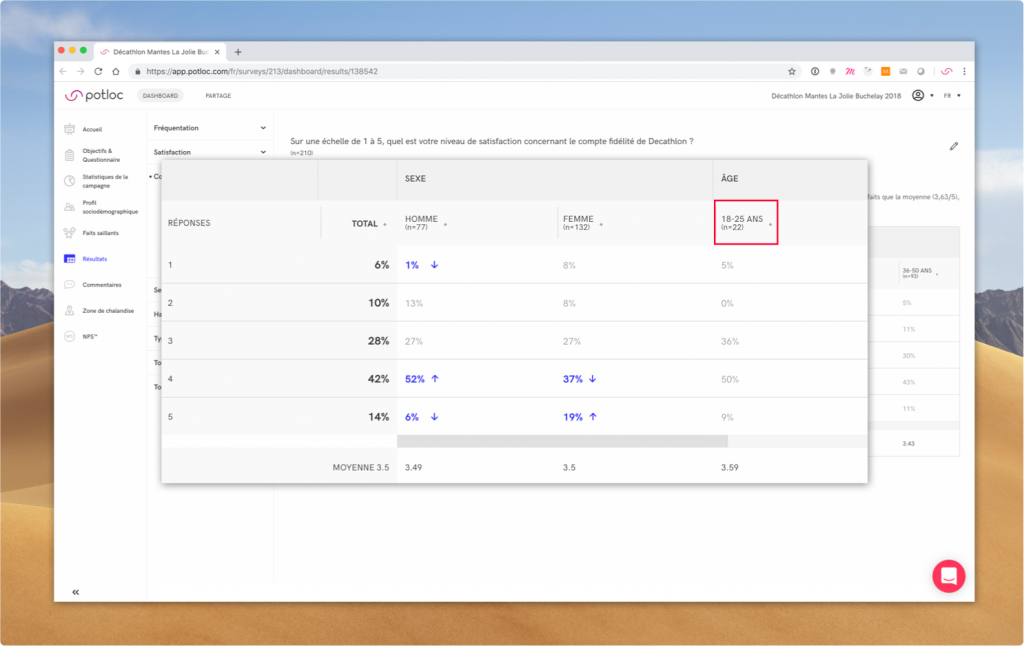1024x646 pixels.
Task: Open the chat support bubble
Action: pos(948,576)
